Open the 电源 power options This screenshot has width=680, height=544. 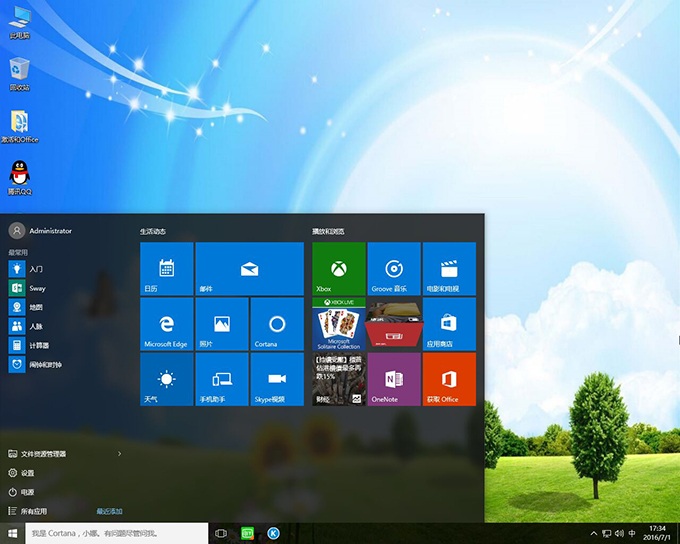tap(27, 492)
